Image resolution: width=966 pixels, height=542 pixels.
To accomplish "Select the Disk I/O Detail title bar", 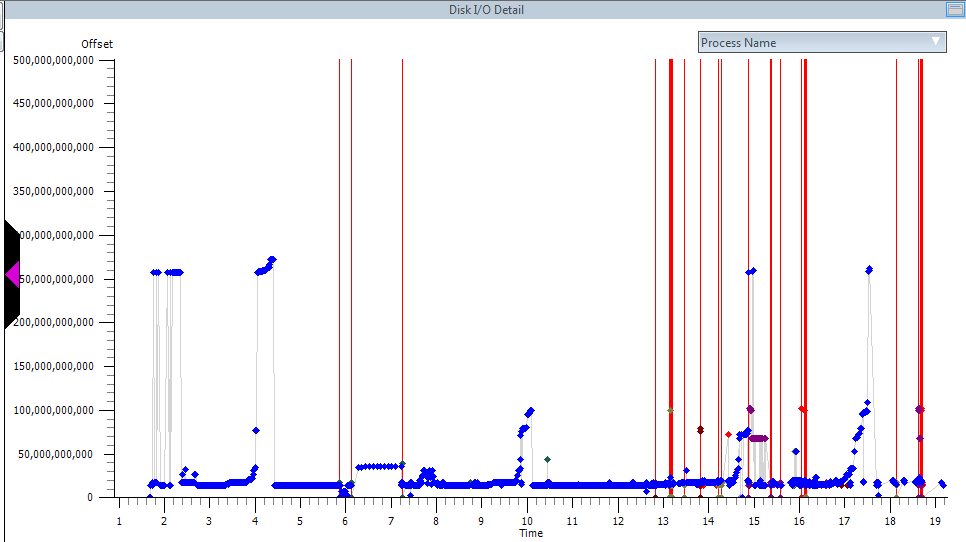I will [486, 10].
